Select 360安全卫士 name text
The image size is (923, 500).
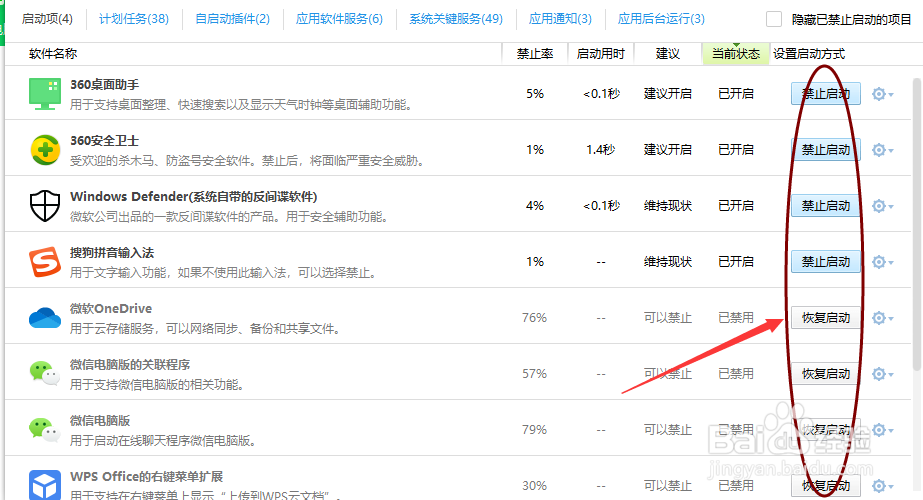coord(104,140)
